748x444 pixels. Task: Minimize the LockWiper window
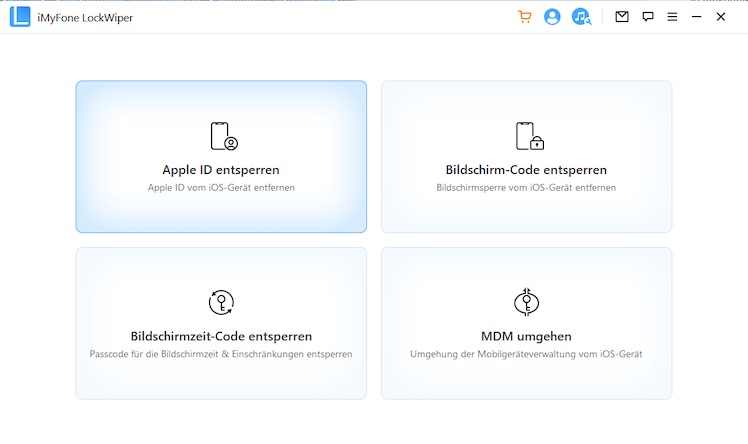coord(696,17)
